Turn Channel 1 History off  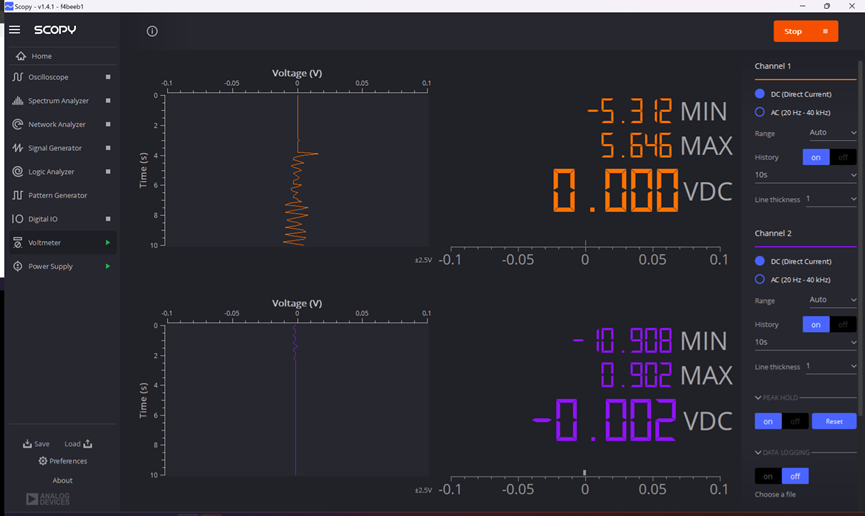coord(843,157)
